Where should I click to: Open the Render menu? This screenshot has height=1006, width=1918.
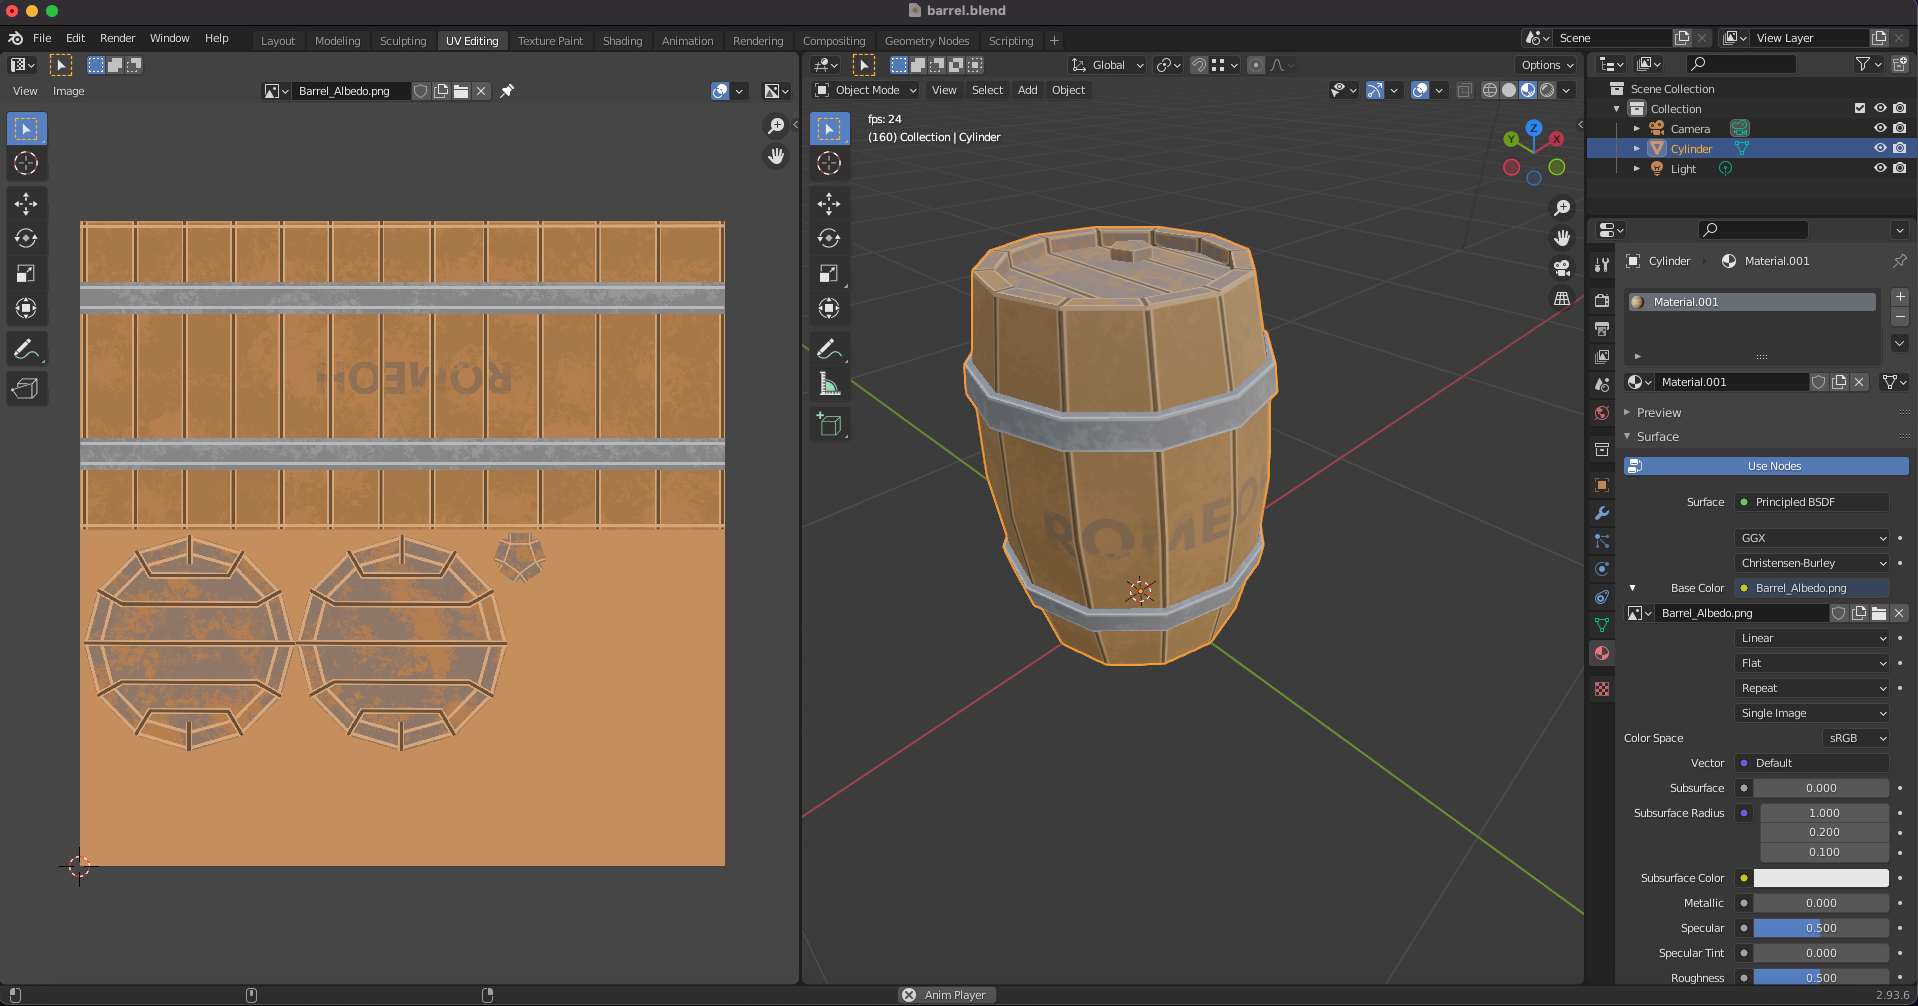(117, 38)
